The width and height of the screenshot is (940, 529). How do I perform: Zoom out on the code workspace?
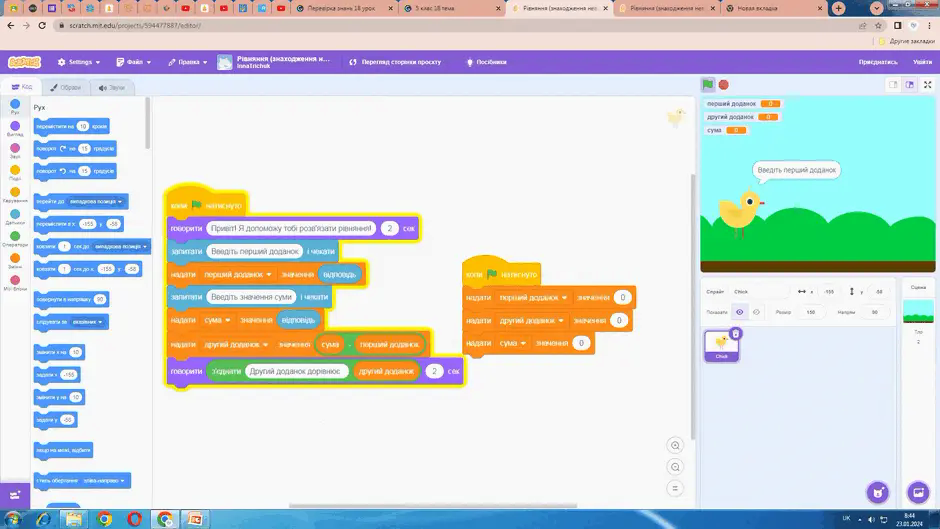675,467
